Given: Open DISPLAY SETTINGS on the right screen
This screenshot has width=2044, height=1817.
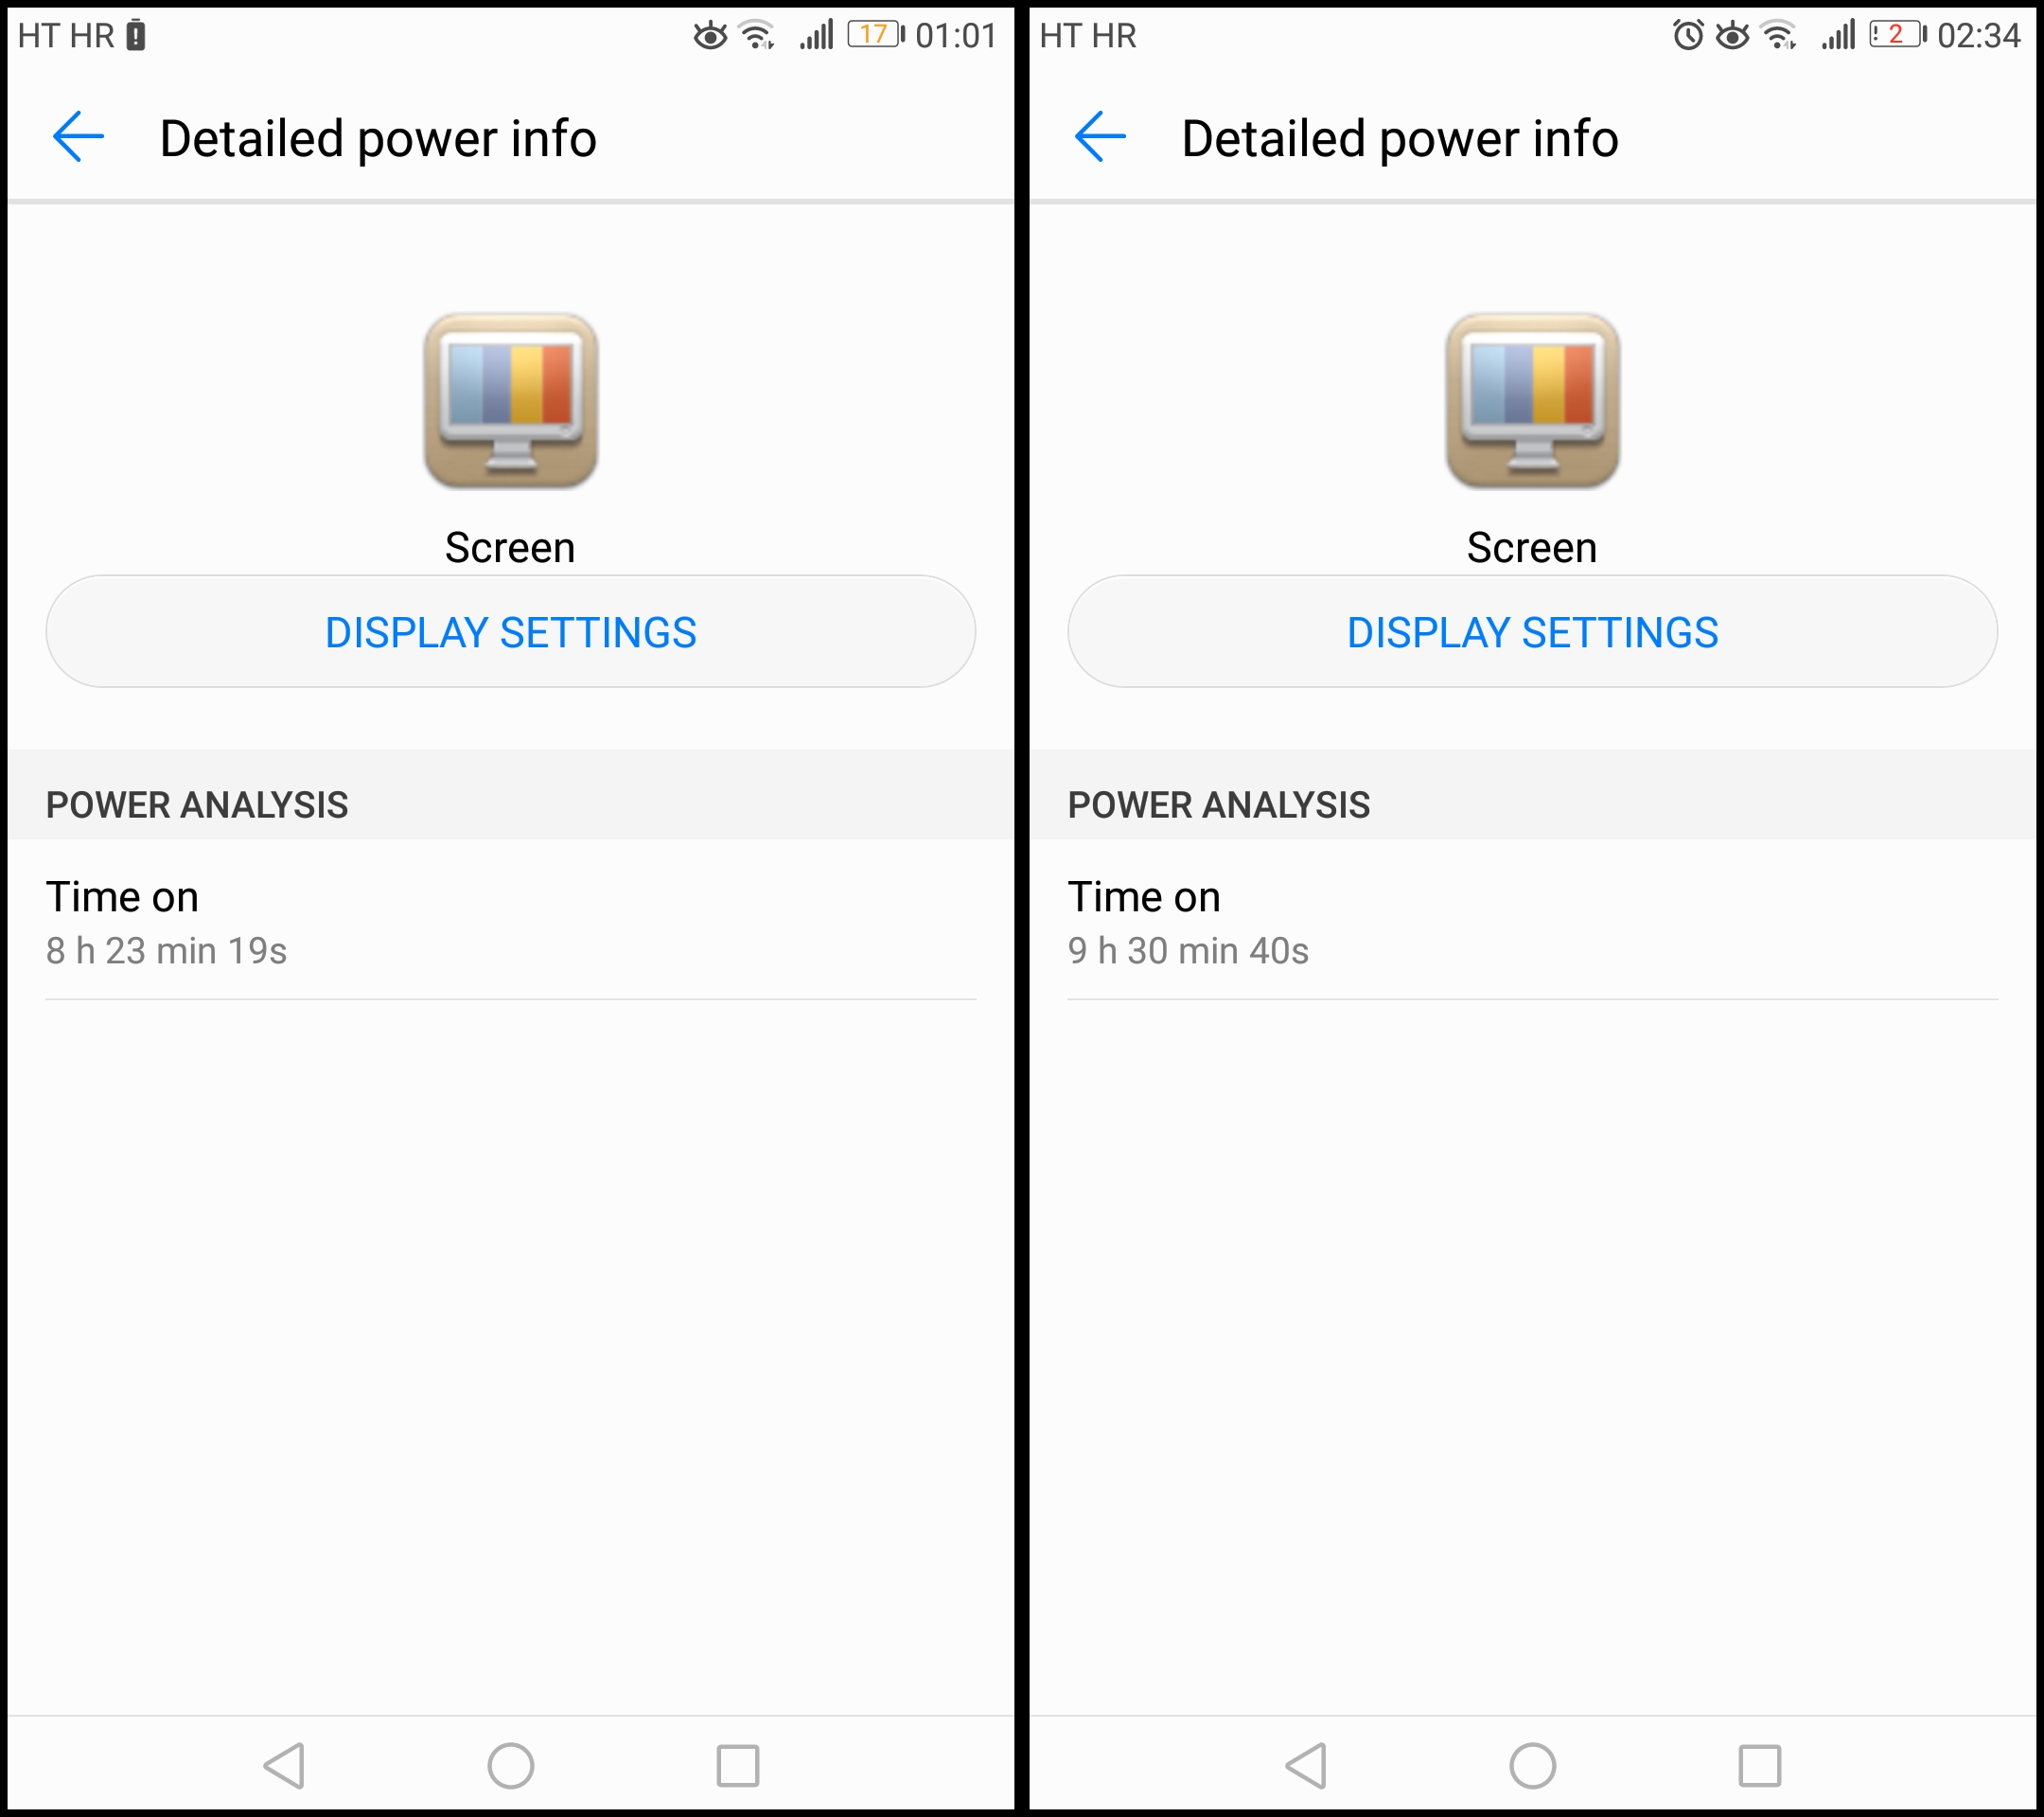Looking at the screenshot, I should coord(1533,631).
